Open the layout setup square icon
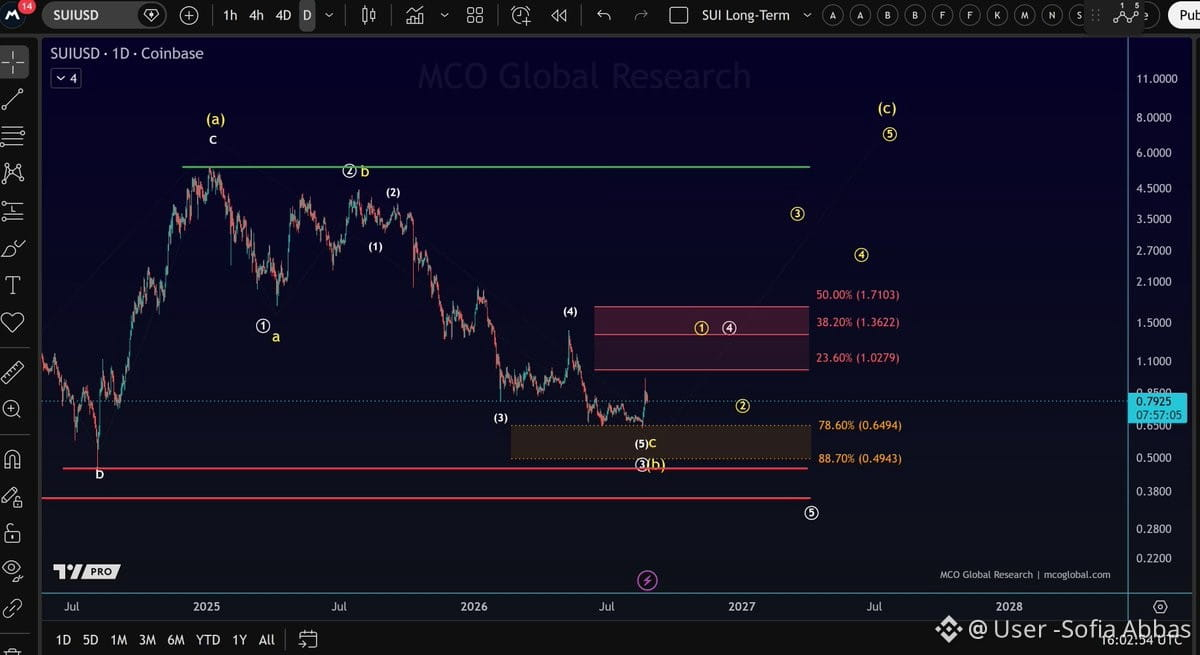 [679, 15]
